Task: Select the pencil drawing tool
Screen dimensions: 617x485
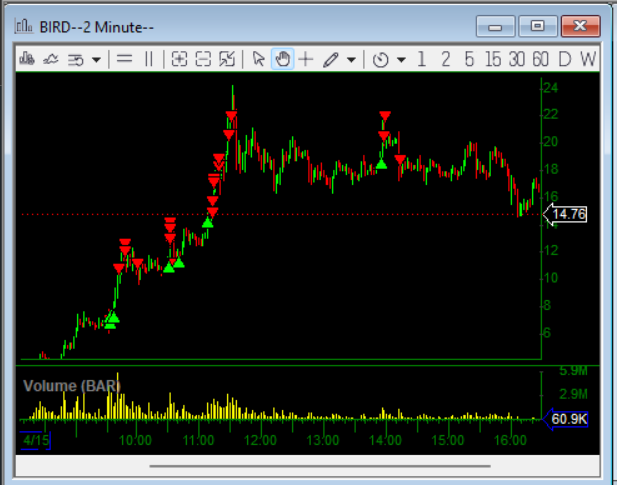Action: click(331, 60)
